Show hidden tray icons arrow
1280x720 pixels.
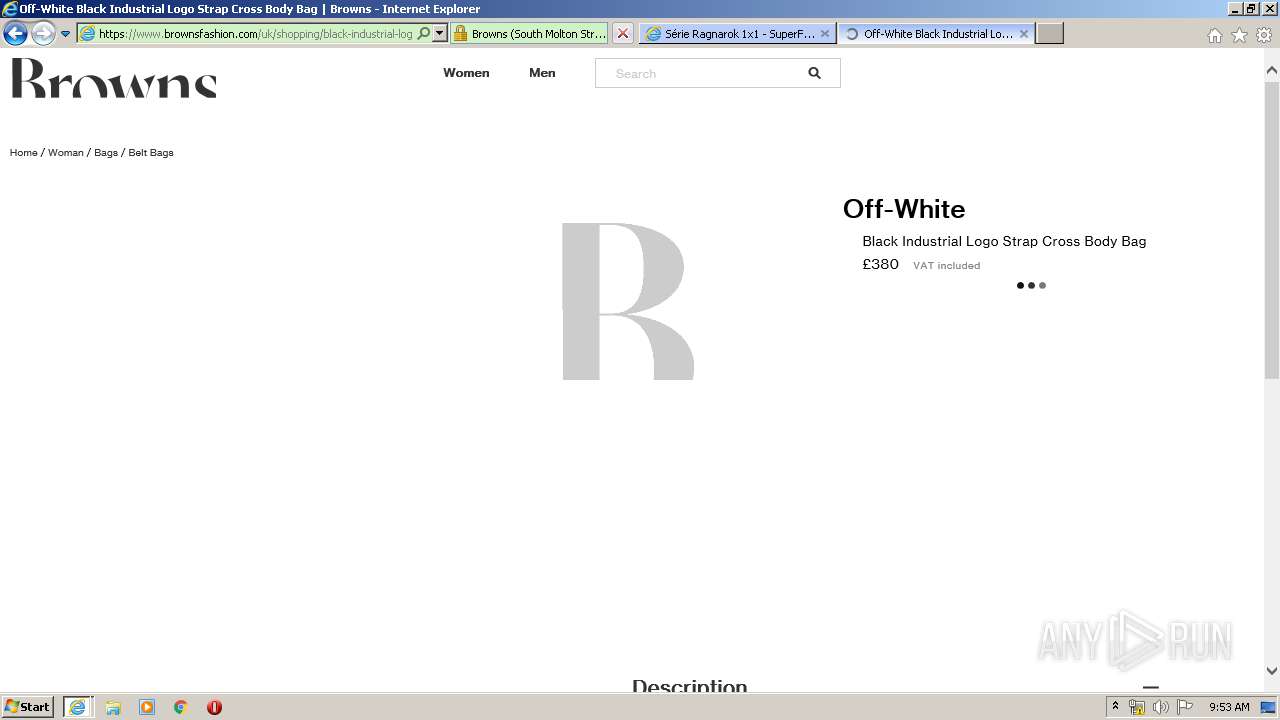click(x=1116, y=707)
